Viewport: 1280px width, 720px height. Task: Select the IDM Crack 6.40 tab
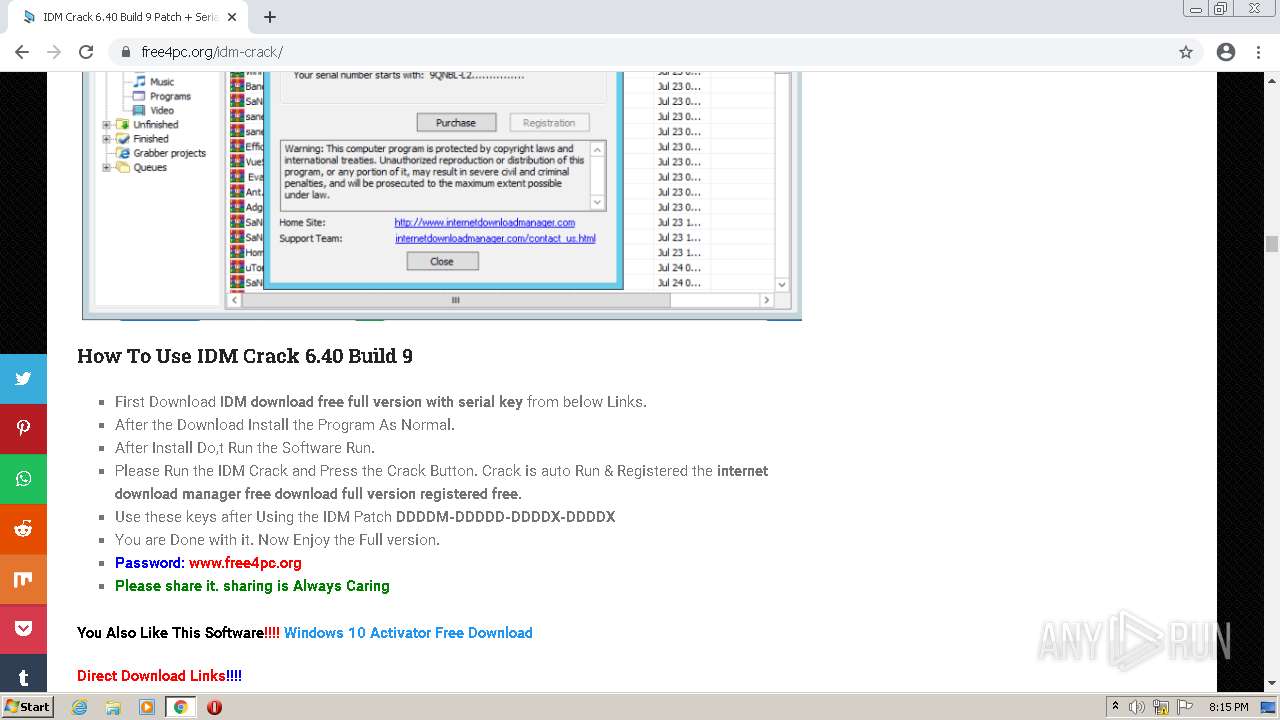(129, 17)
